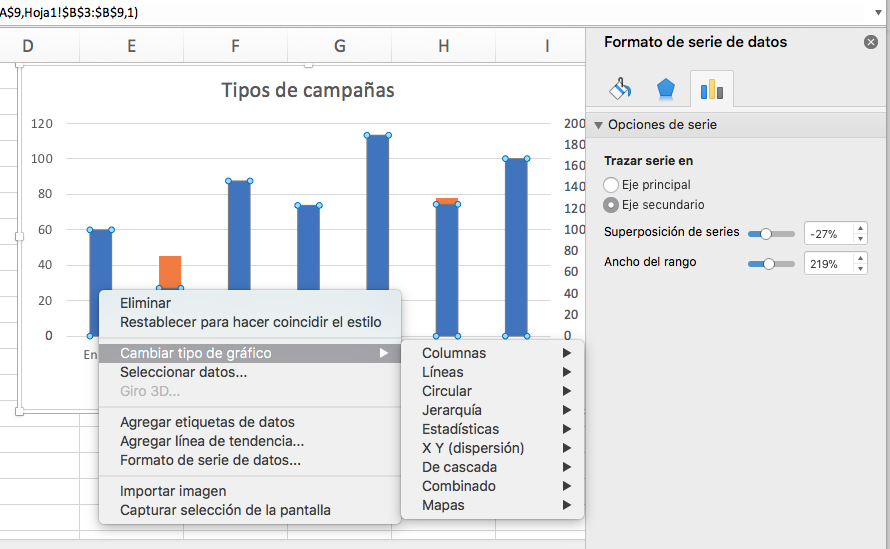Click the formula bar text
The image size is (890, 549).
pos(69,12)
